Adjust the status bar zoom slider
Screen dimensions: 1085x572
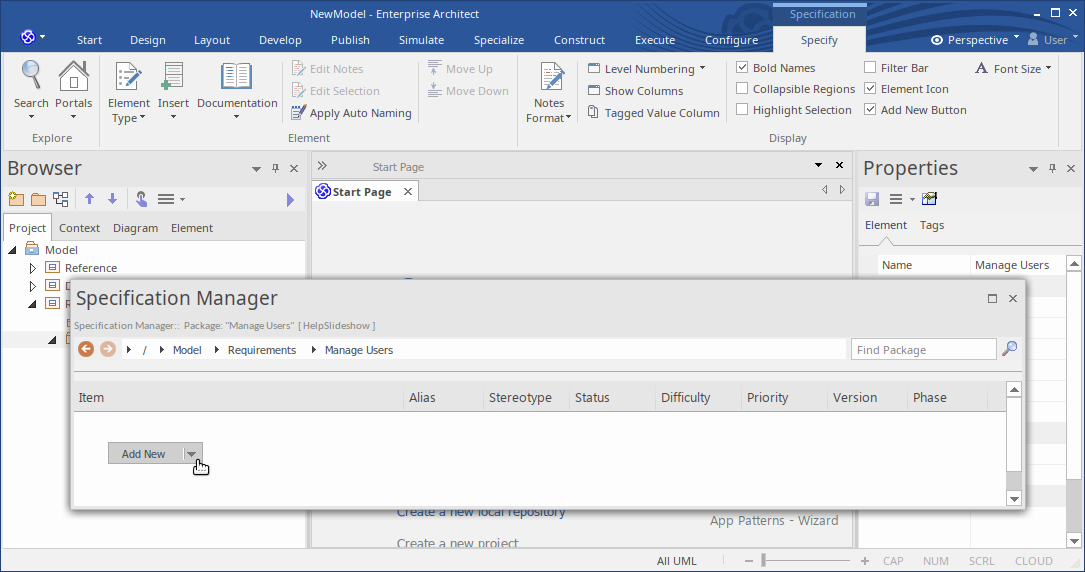coord(764,560)
